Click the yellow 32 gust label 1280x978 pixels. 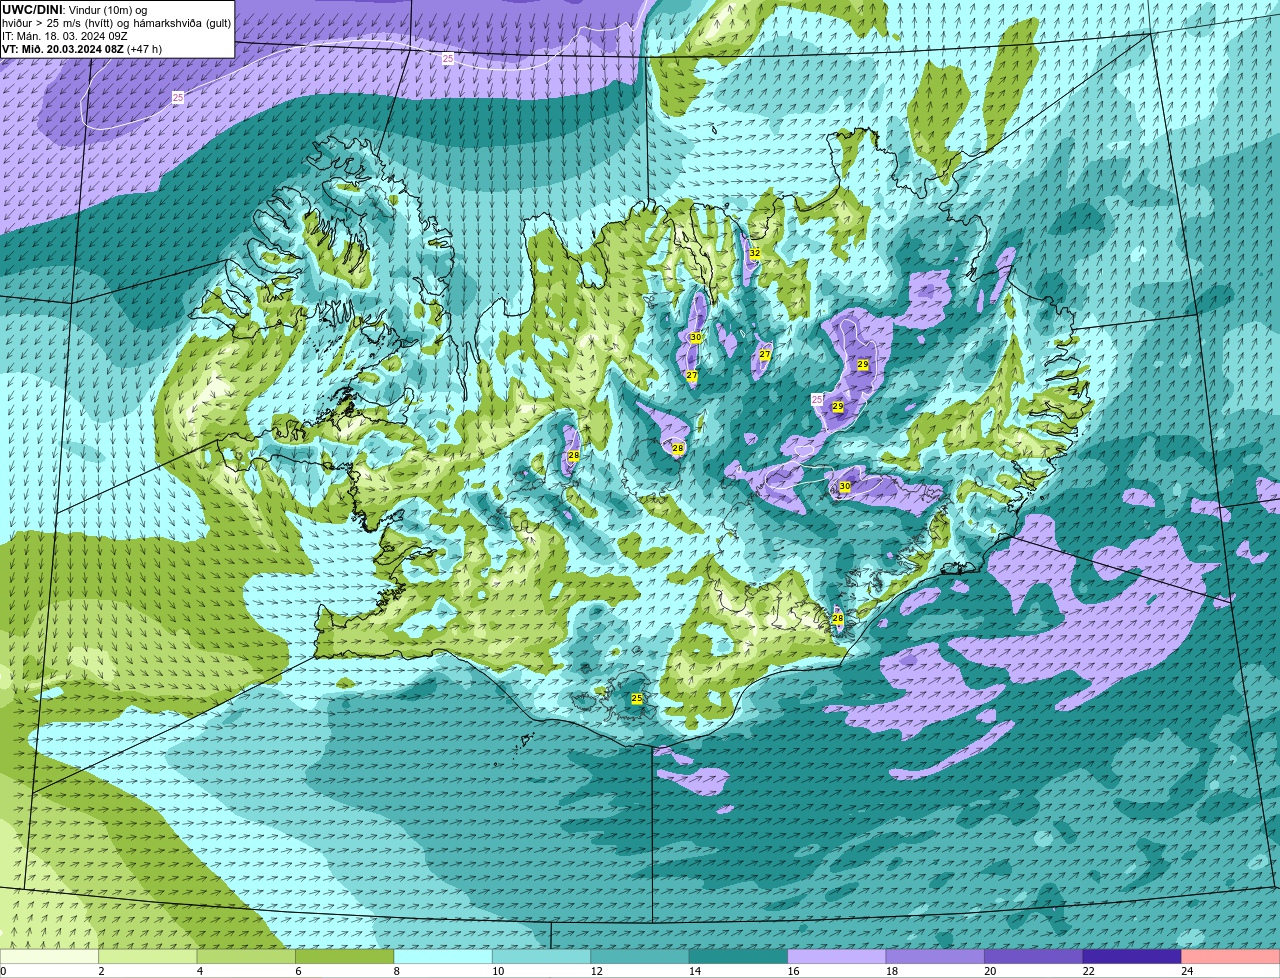755,254
